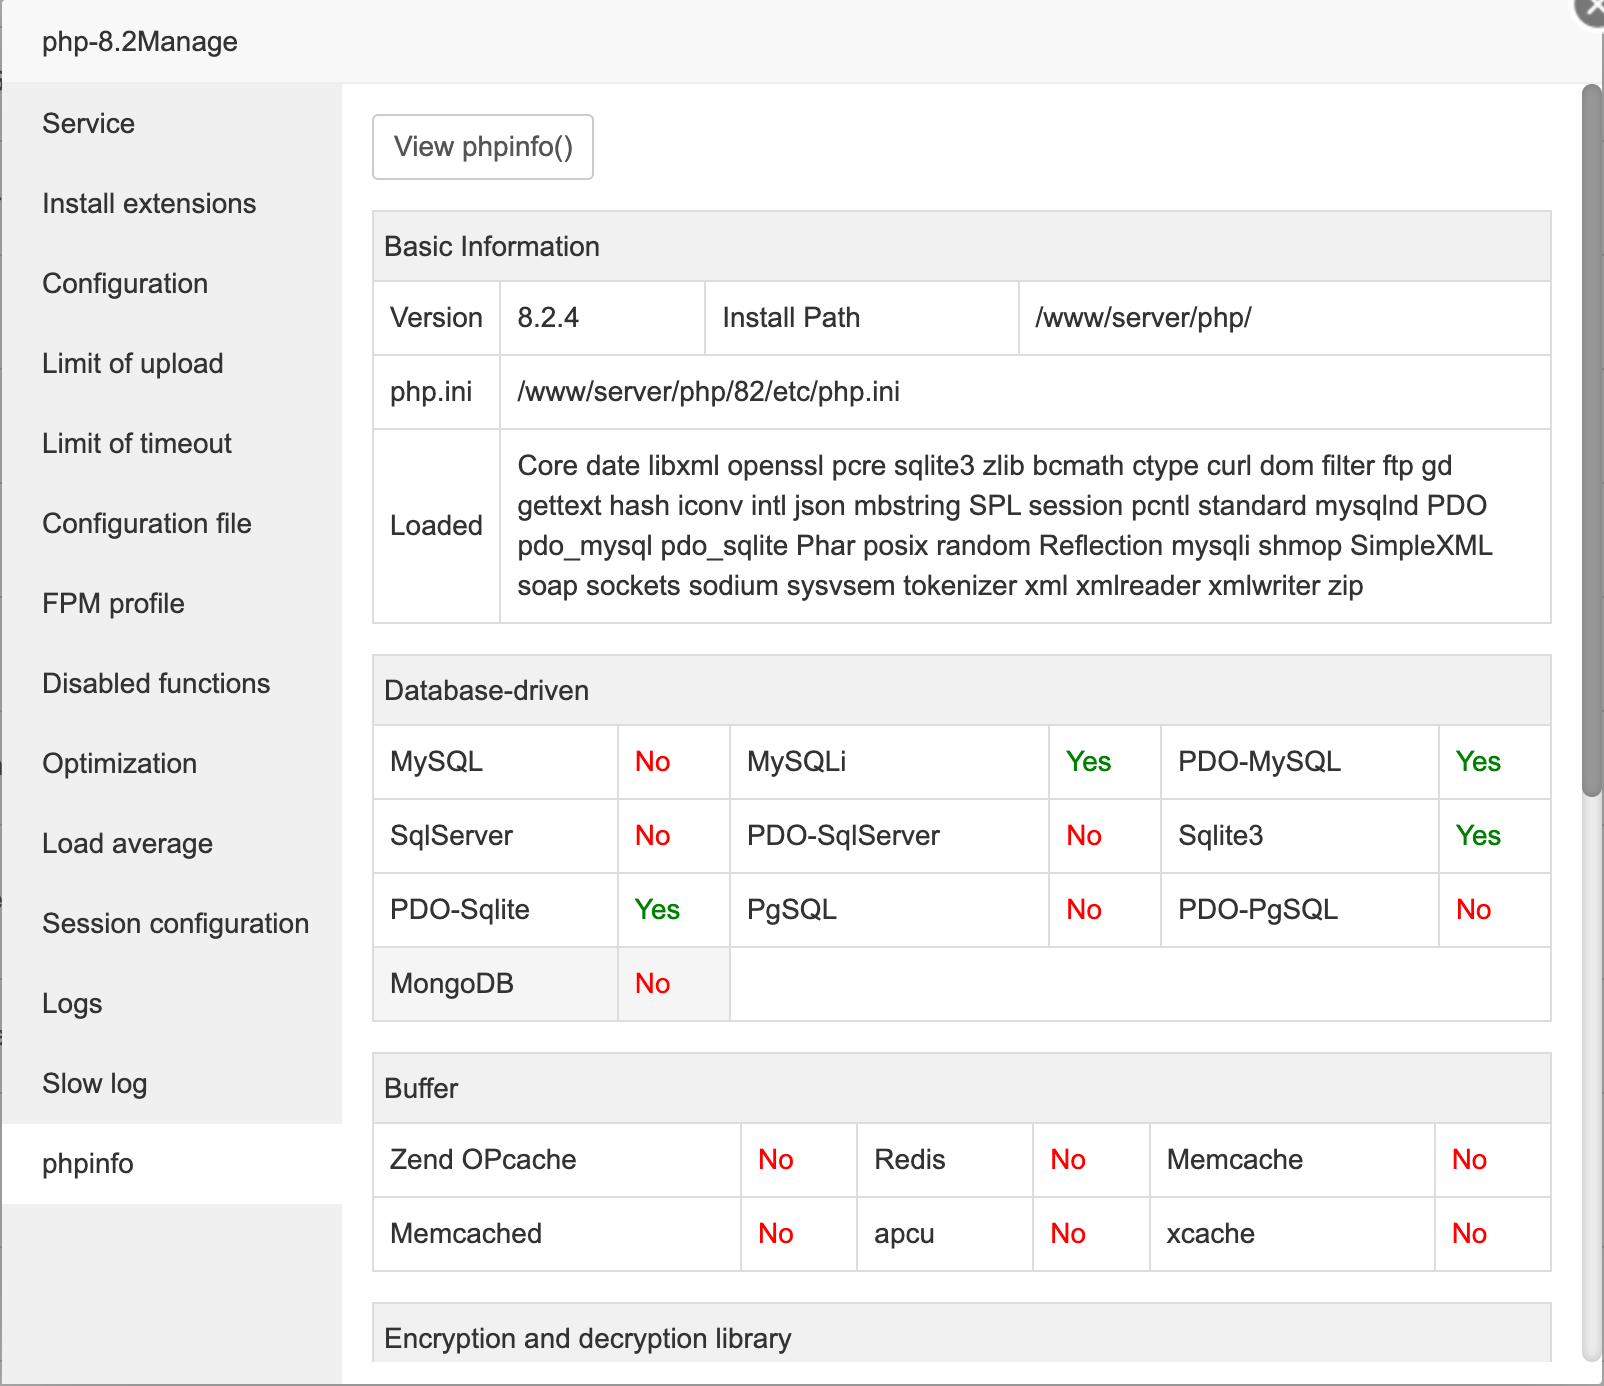Viewport: 1604px width, 1386px height.
Task: Open the Logs tab
Action: [x=72, y=1003]
